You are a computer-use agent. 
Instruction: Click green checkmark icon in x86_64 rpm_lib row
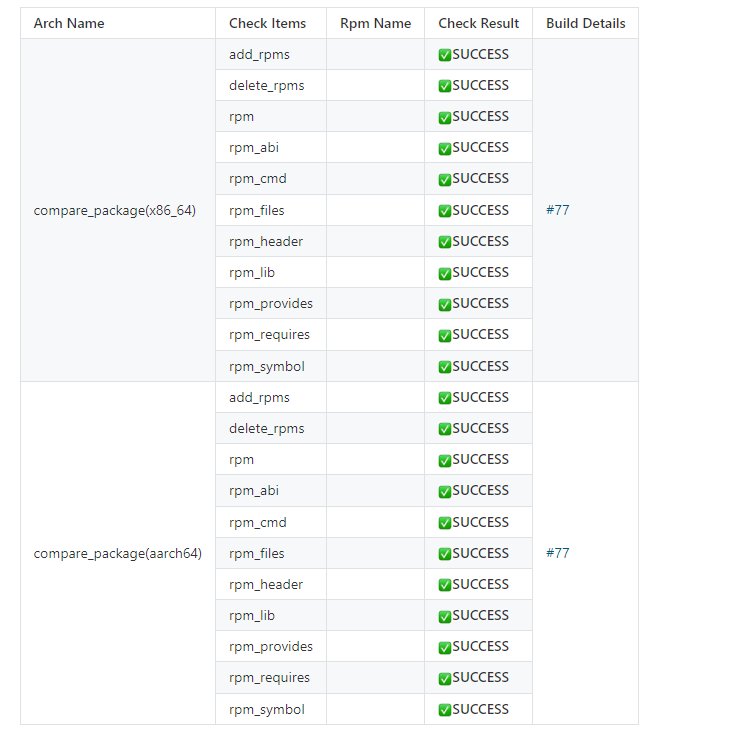click(x=445, y=273)
